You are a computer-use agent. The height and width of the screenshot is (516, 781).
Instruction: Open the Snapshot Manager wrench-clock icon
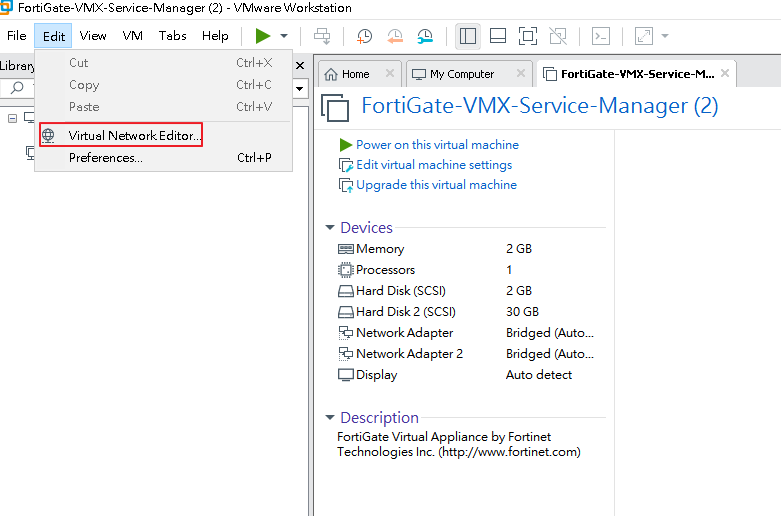coord(425,36)
